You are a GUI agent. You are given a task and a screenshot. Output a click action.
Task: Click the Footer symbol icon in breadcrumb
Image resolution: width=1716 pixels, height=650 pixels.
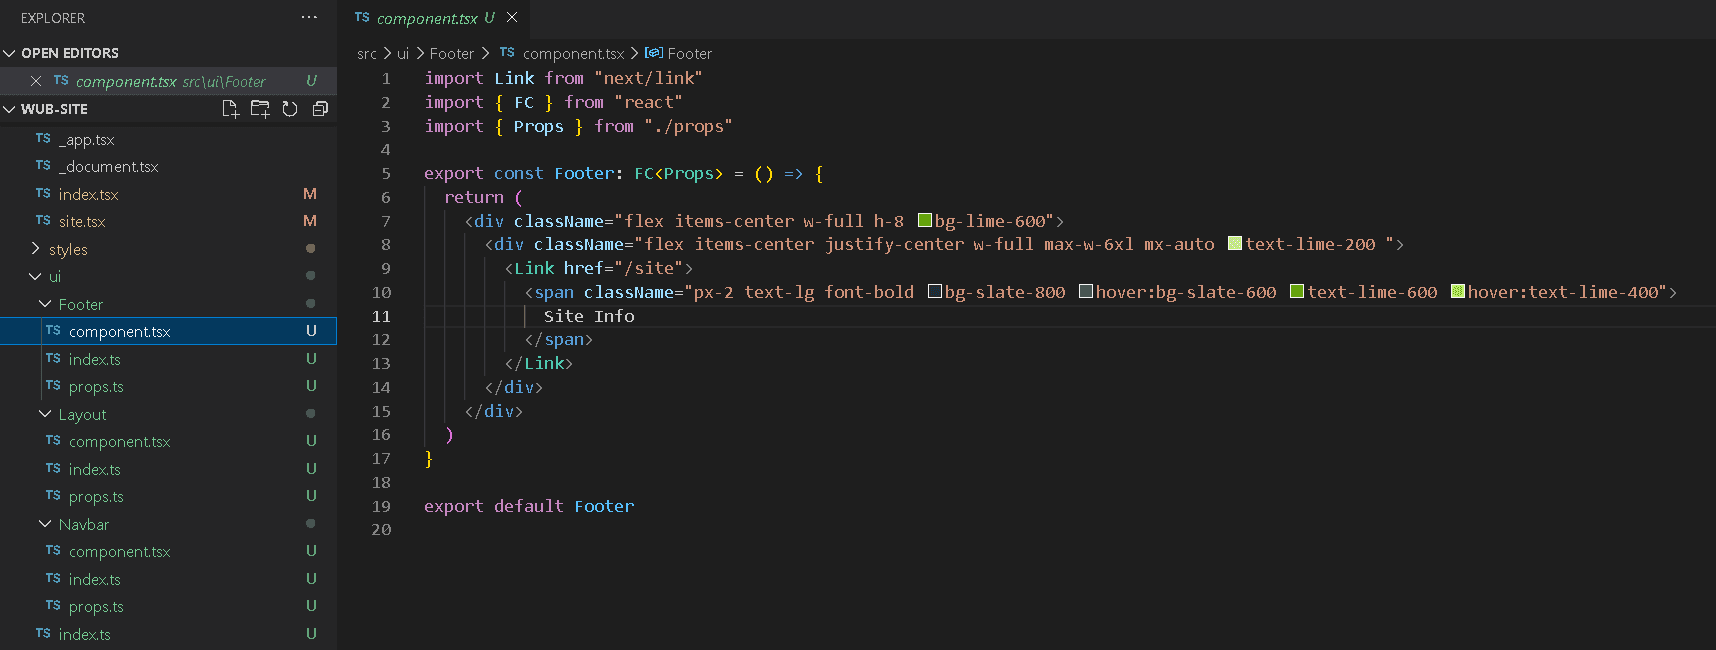[x=654, y=53]
